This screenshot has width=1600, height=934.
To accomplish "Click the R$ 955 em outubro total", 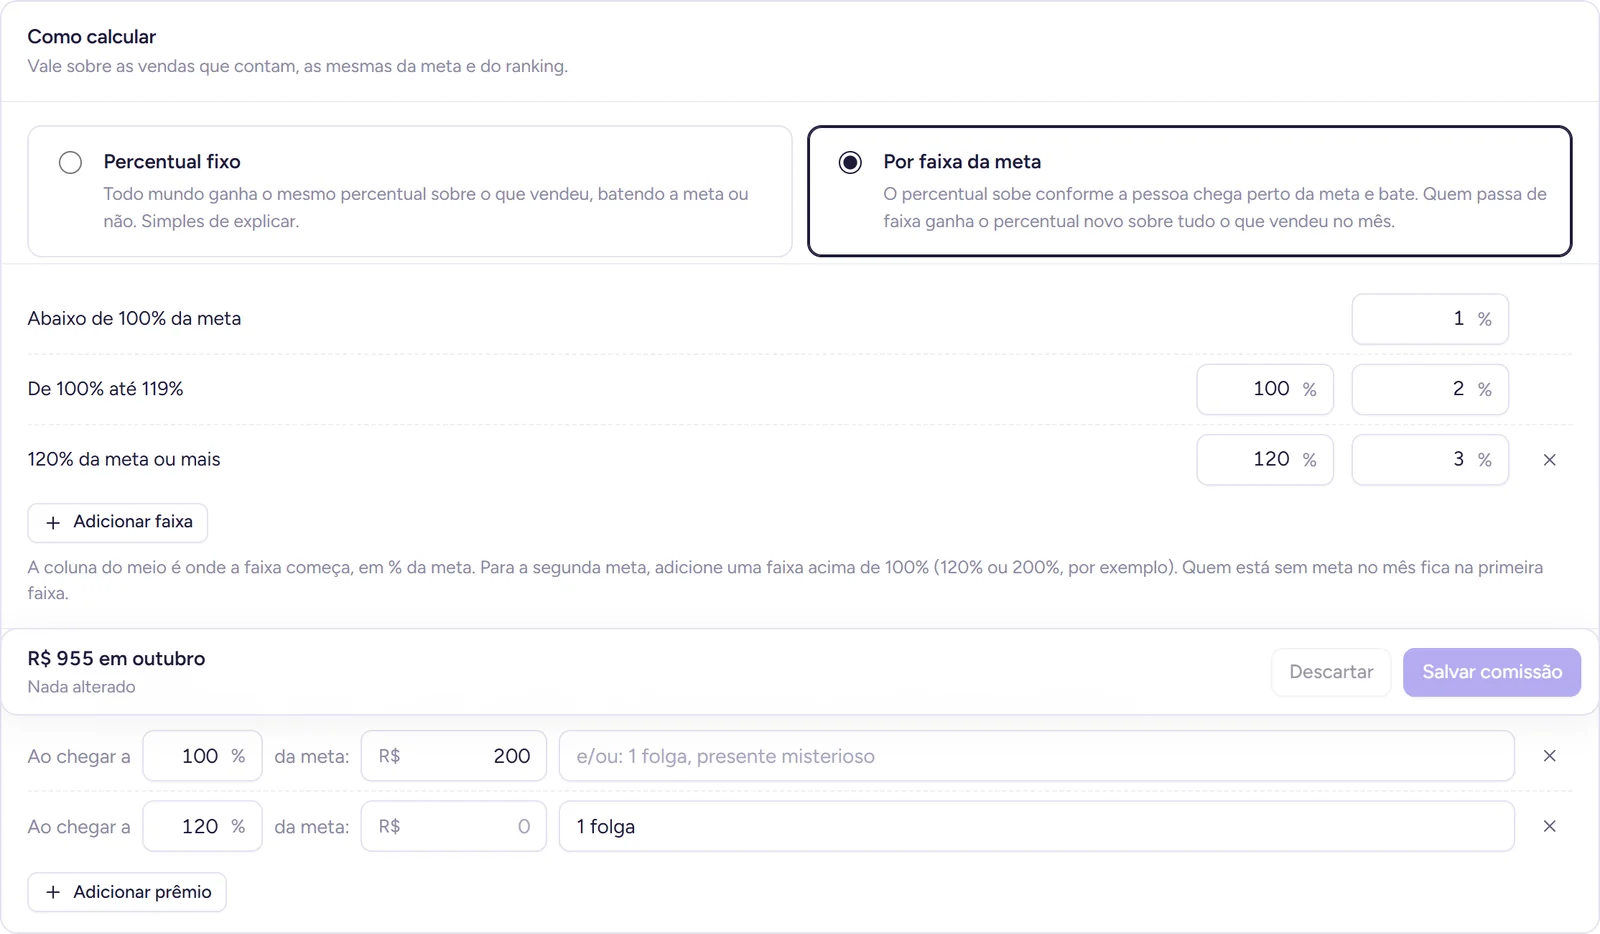I will 116,659.
